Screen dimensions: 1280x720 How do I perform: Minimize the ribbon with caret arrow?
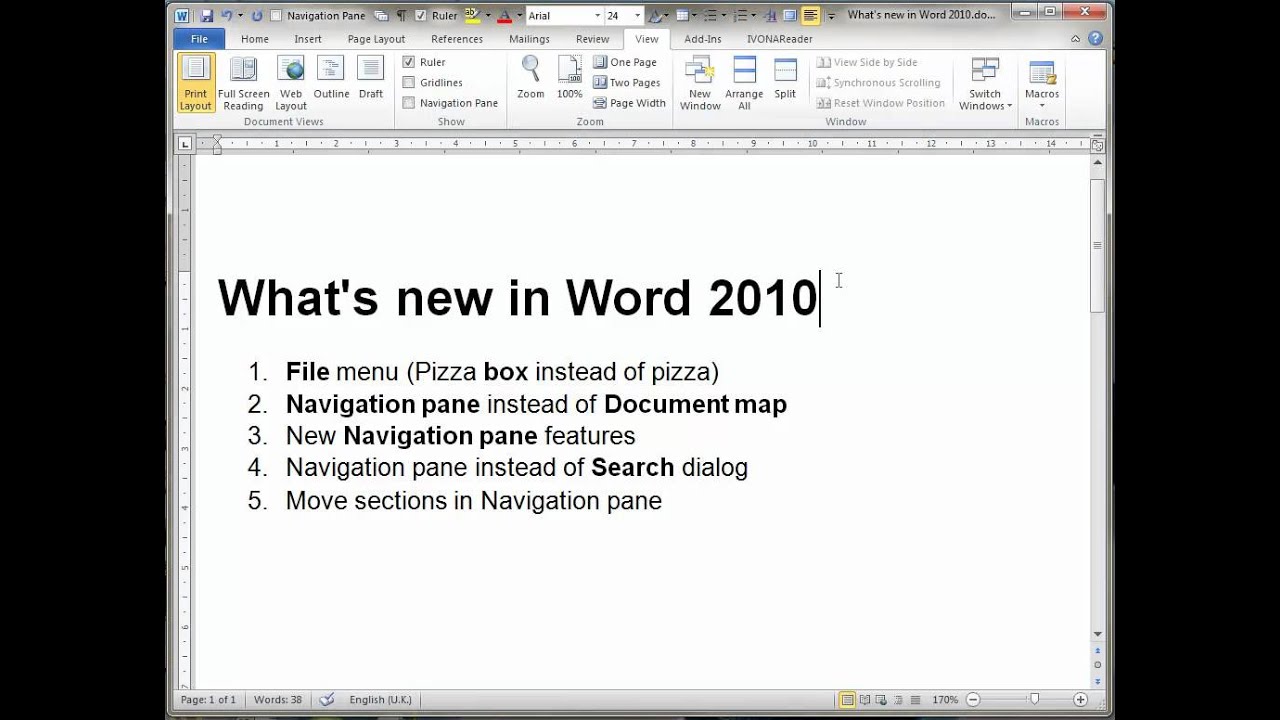pyautogui.click(x=1076, y=39)
